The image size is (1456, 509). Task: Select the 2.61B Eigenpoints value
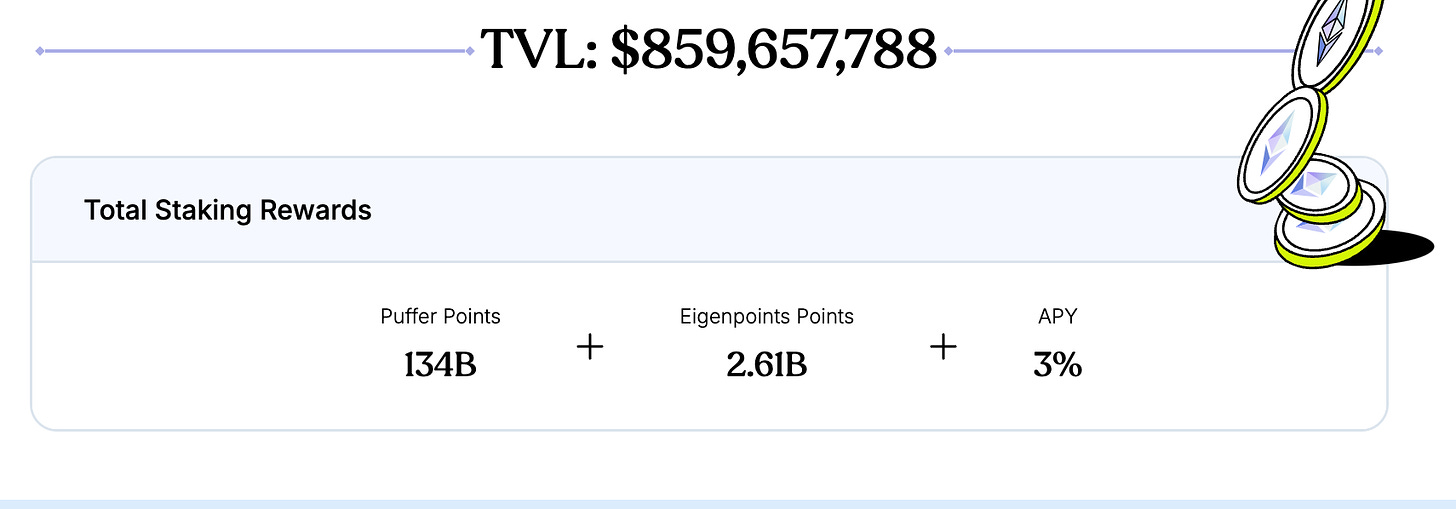coord(766,365)
